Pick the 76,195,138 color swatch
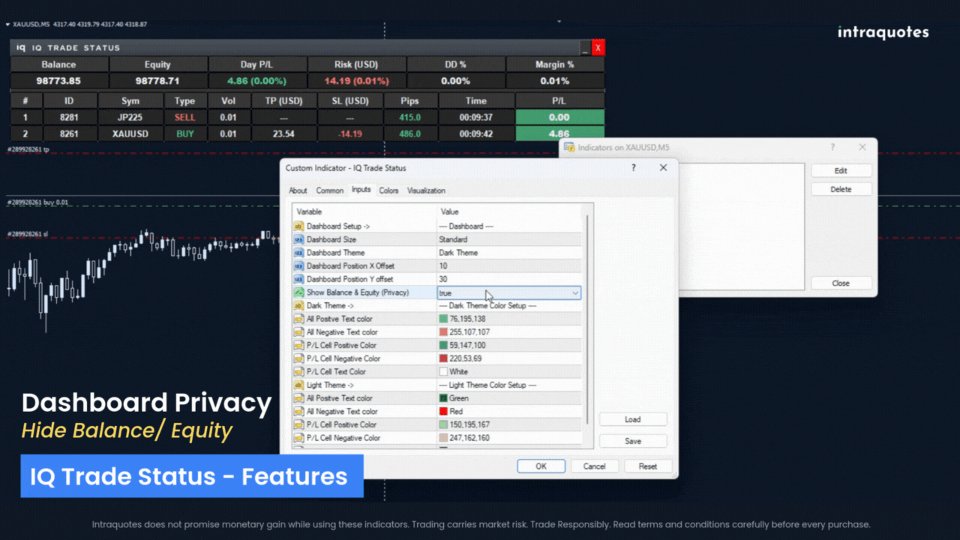Screen dimensions: 960x540 443,319
